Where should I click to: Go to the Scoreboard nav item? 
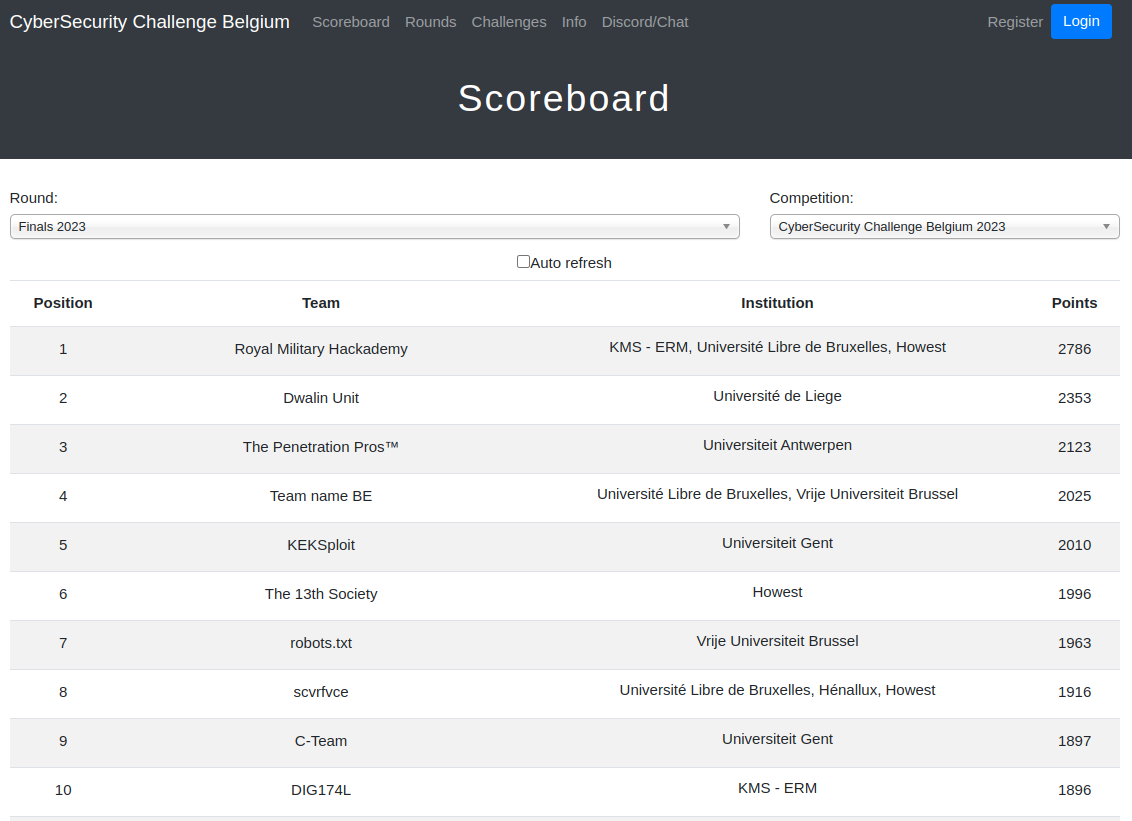pyautogui.click(x=351, y=22)
